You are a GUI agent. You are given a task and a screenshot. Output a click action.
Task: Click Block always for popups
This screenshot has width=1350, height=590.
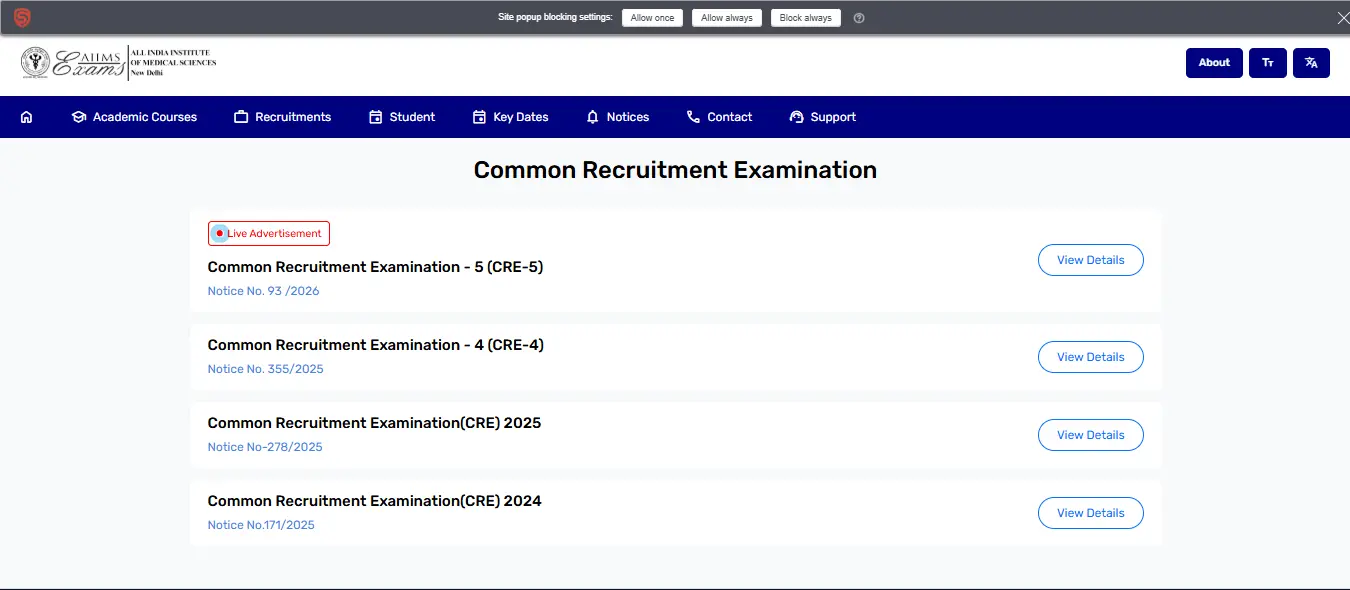coord(806,18)
